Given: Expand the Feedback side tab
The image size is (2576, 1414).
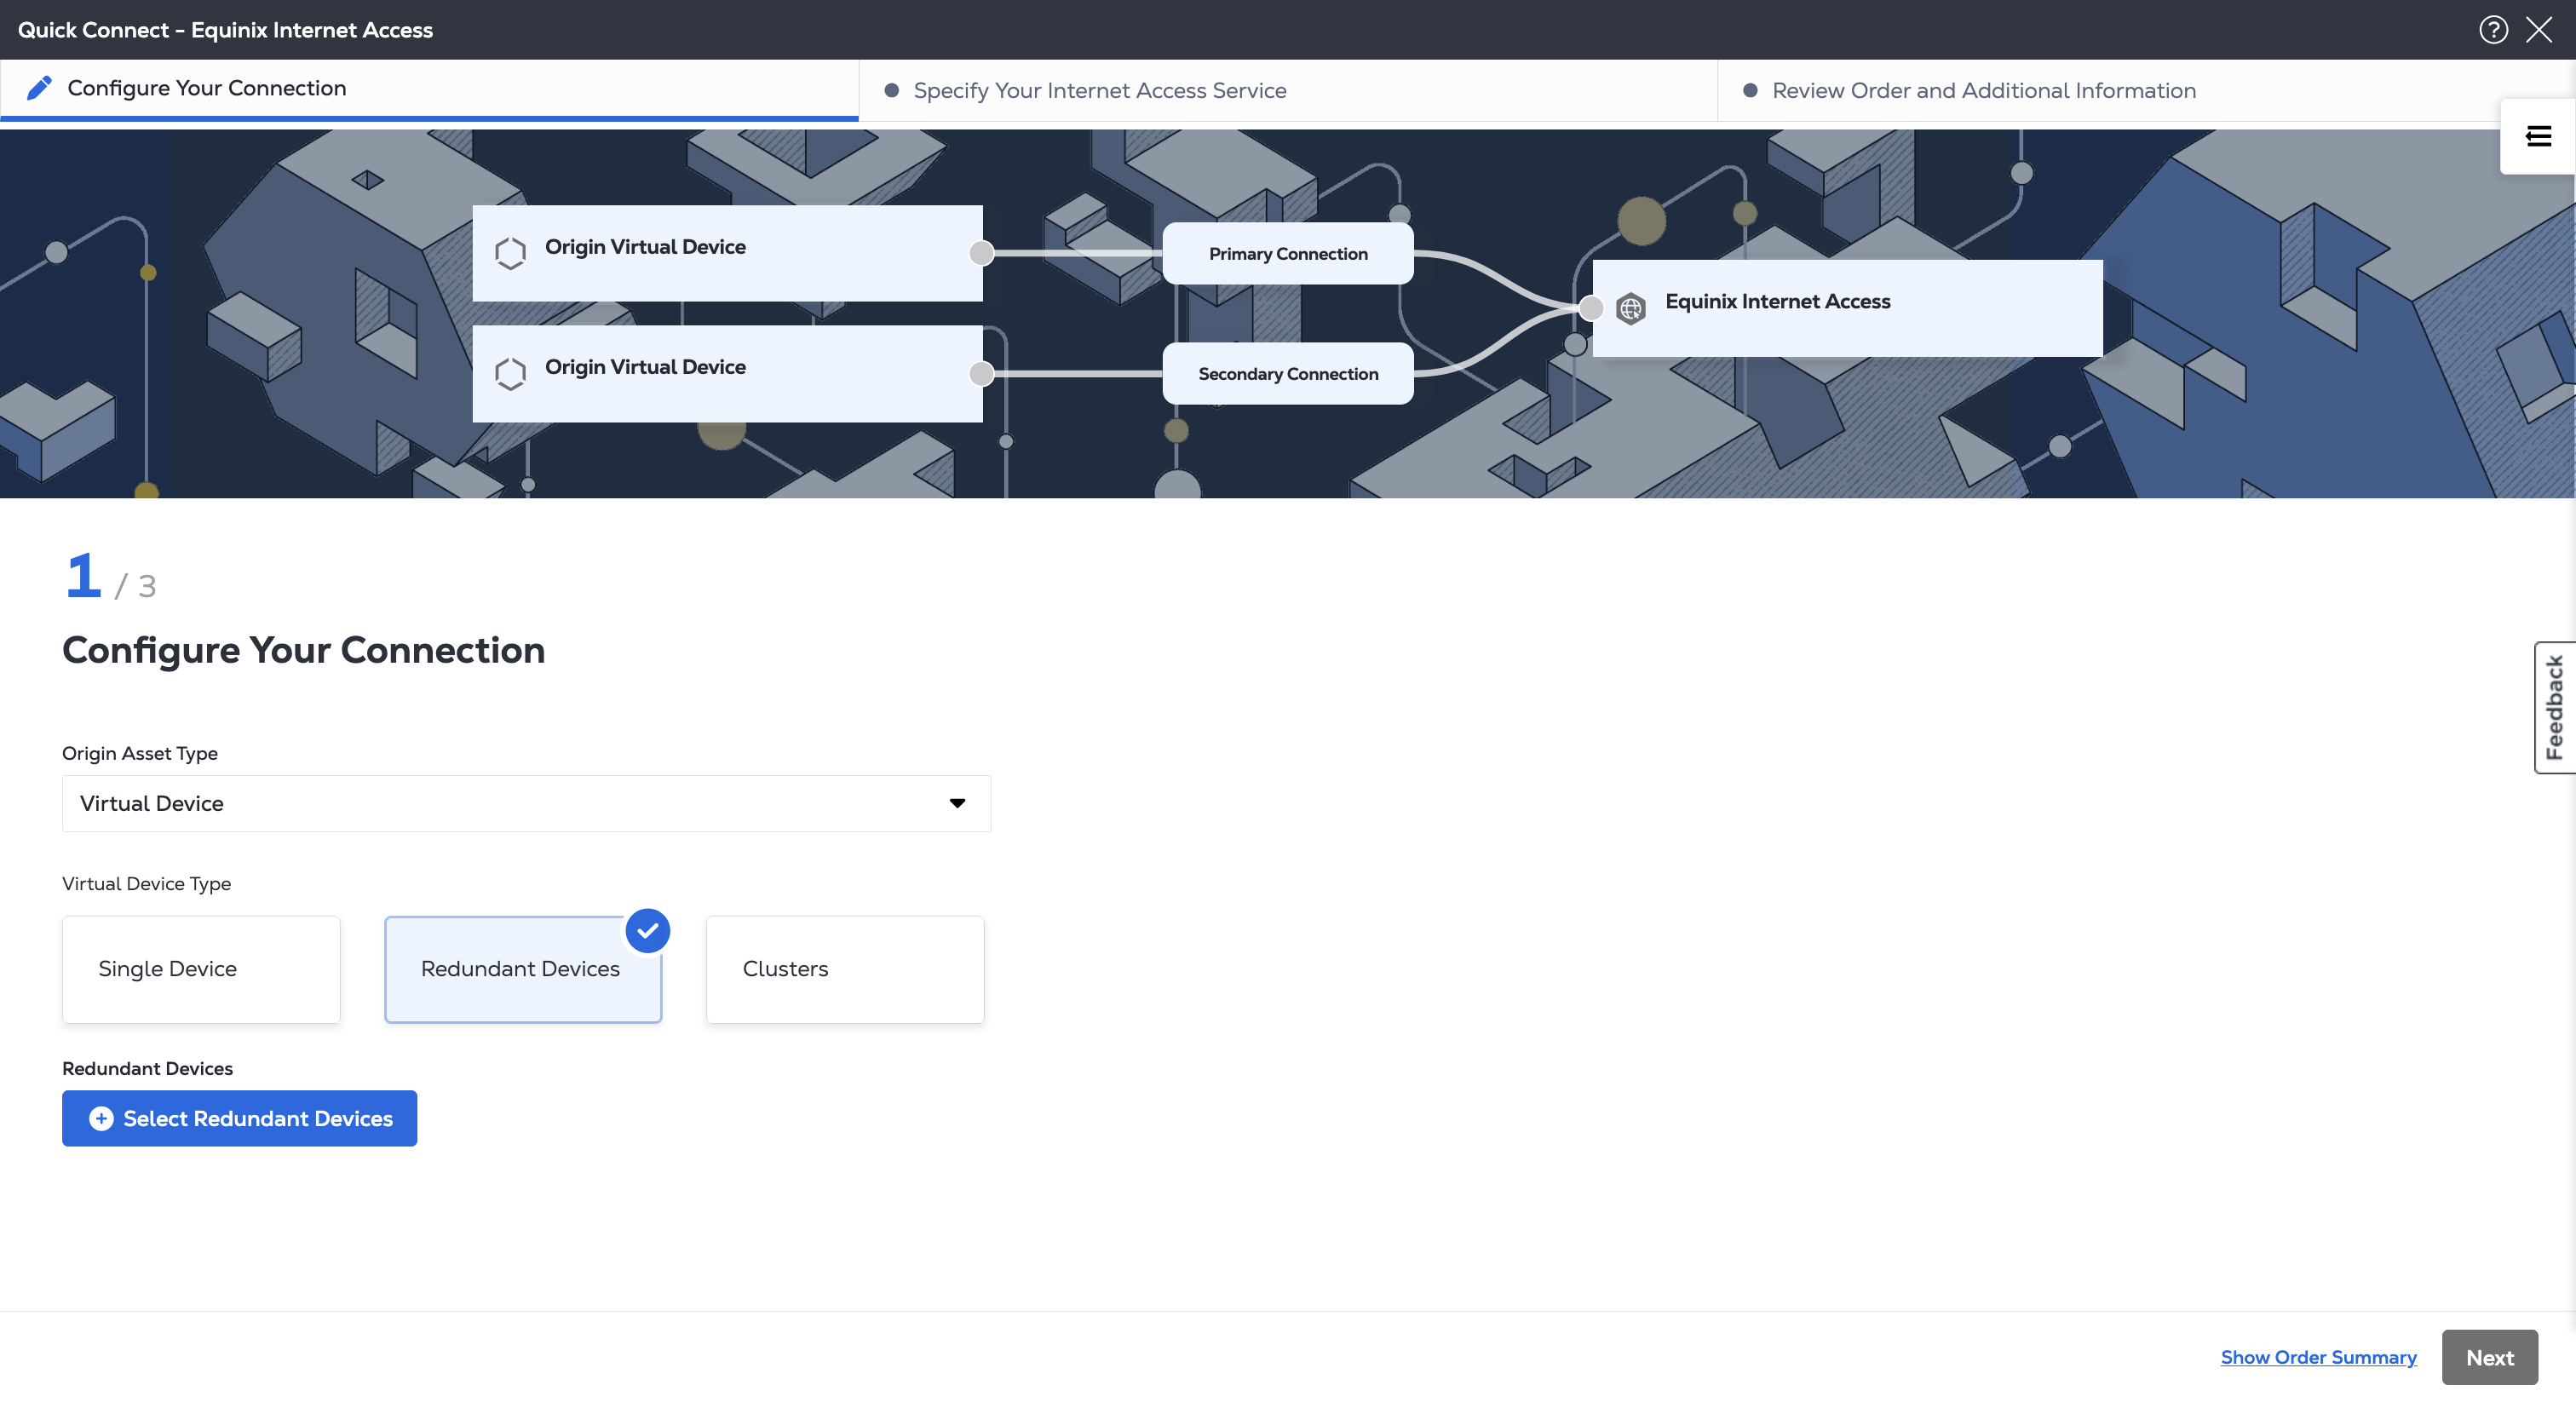Looking at the screenshot, I should [2554, 707].
